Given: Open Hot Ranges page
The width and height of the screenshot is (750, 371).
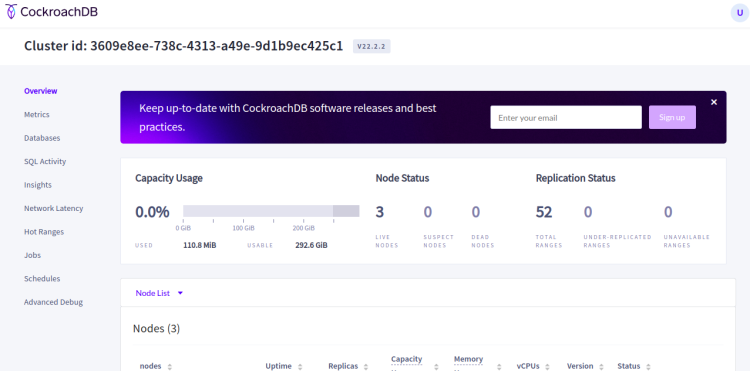Looking at the screenshot, I should [44, 232].
